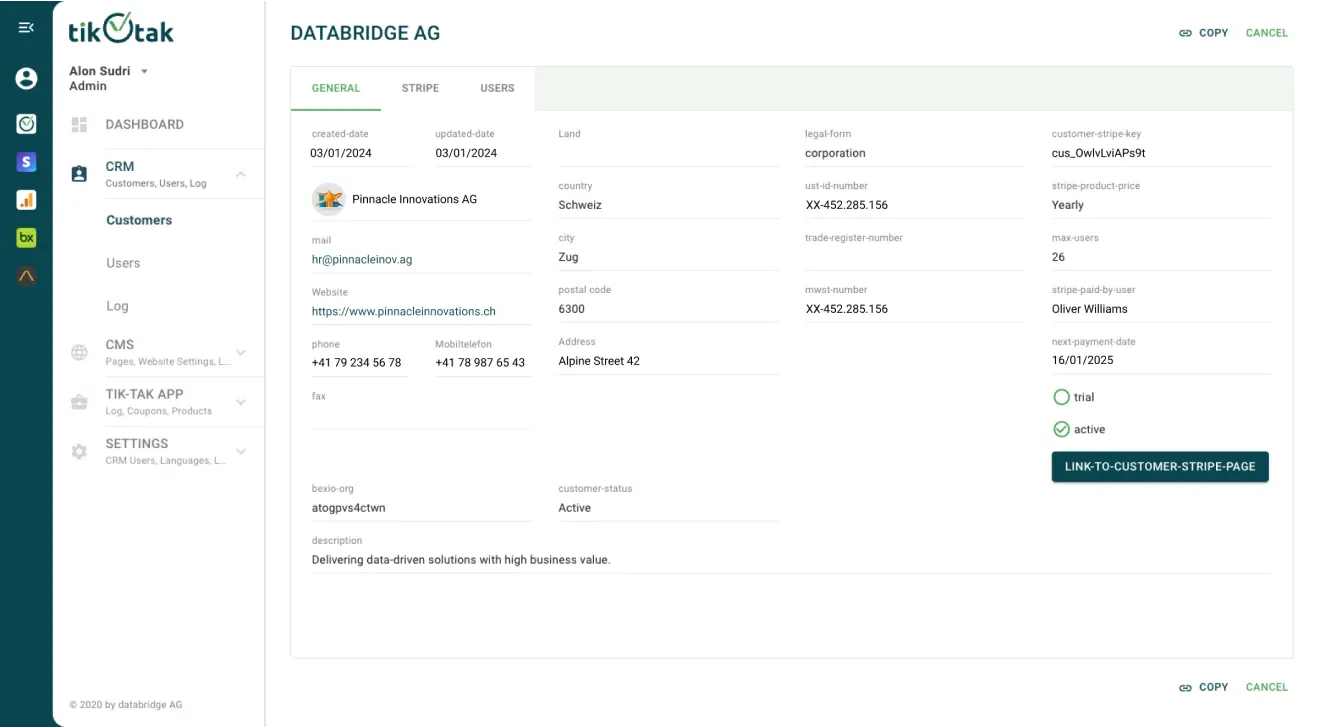Click the customer-stripe-key field cus_OwlvLviAPs9t
This screenshot has width=1320, height=728.
click(x=1161, y=146)
